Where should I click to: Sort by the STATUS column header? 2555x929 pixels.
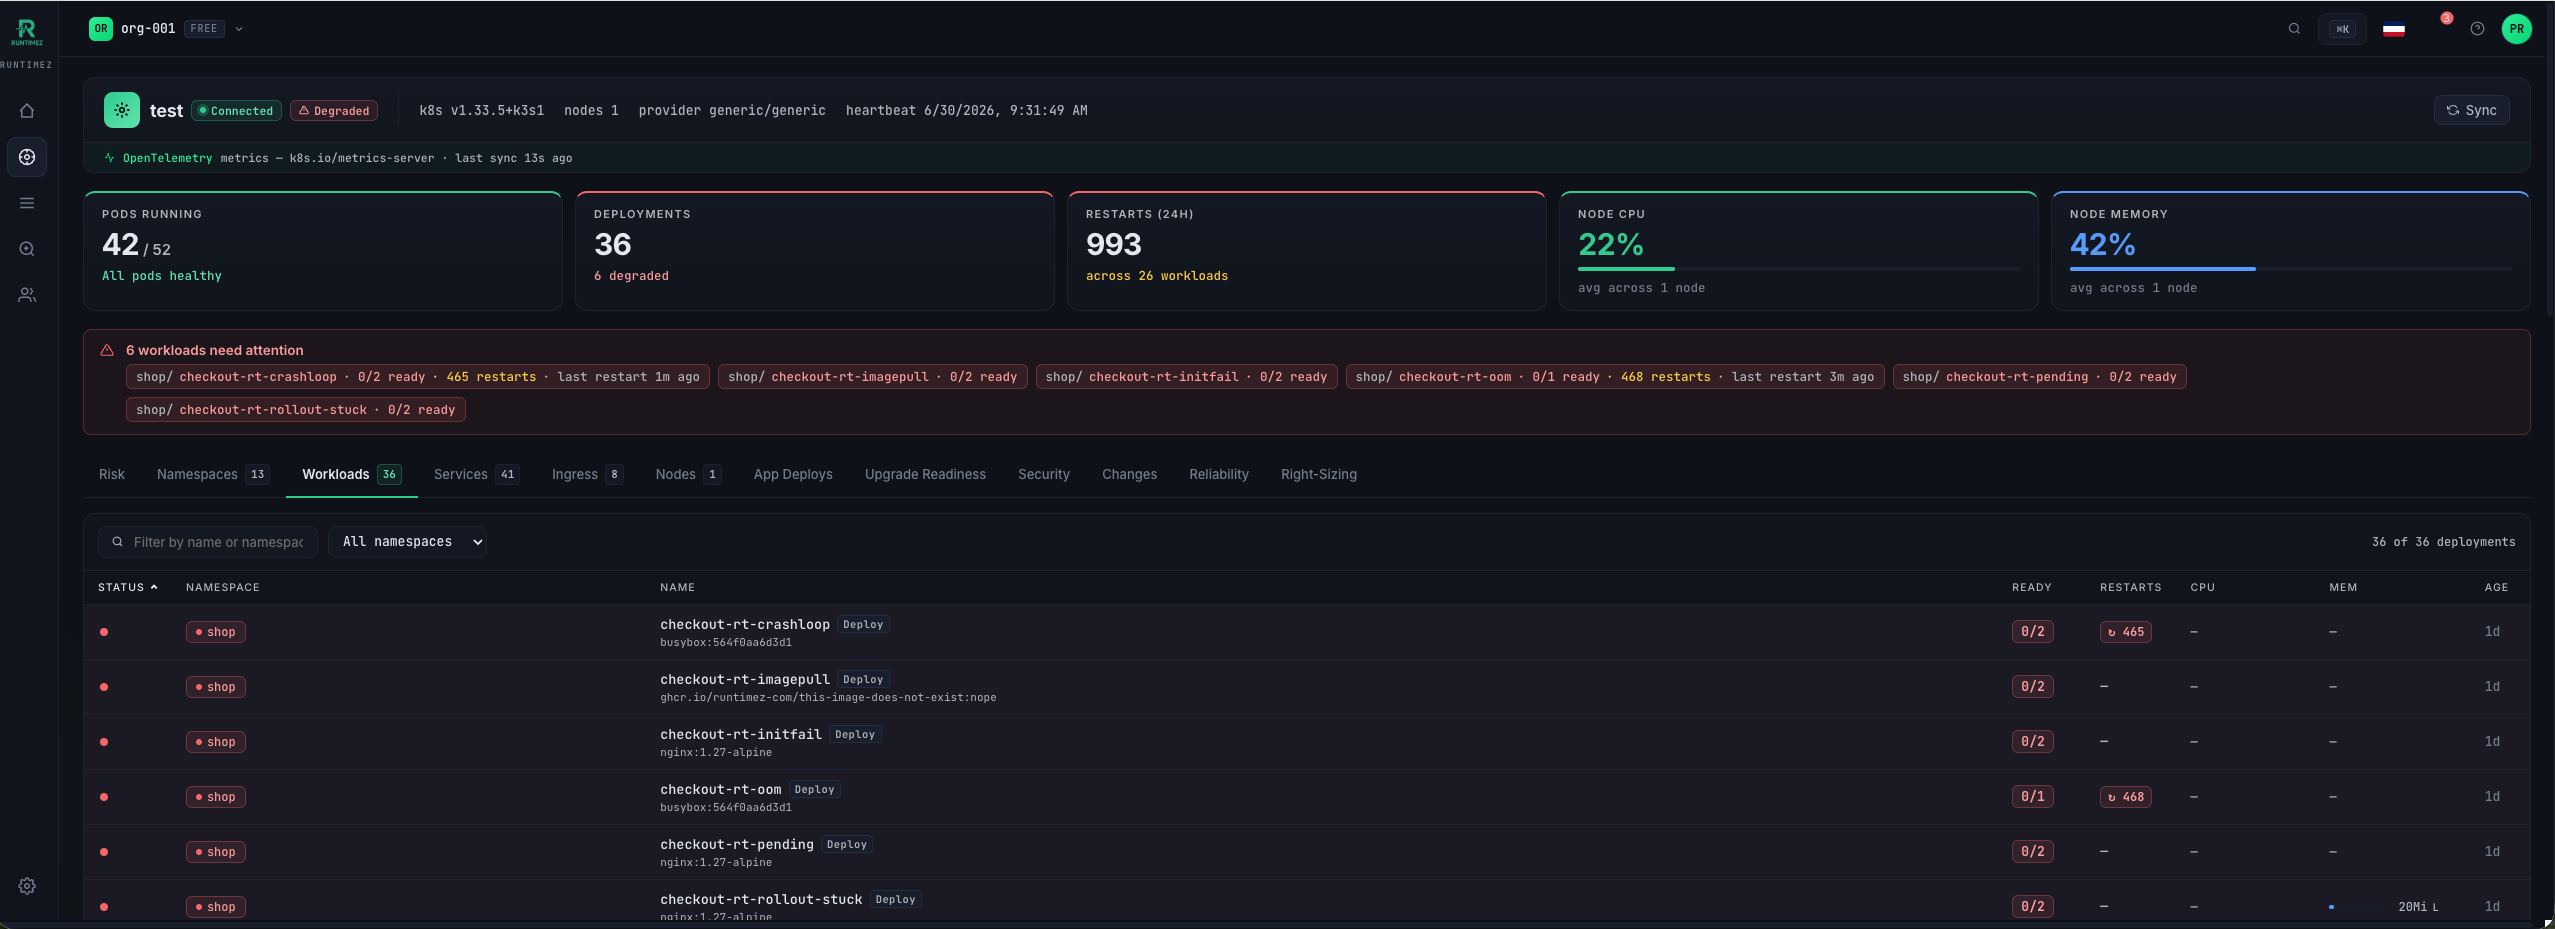[x=128, y=587]
